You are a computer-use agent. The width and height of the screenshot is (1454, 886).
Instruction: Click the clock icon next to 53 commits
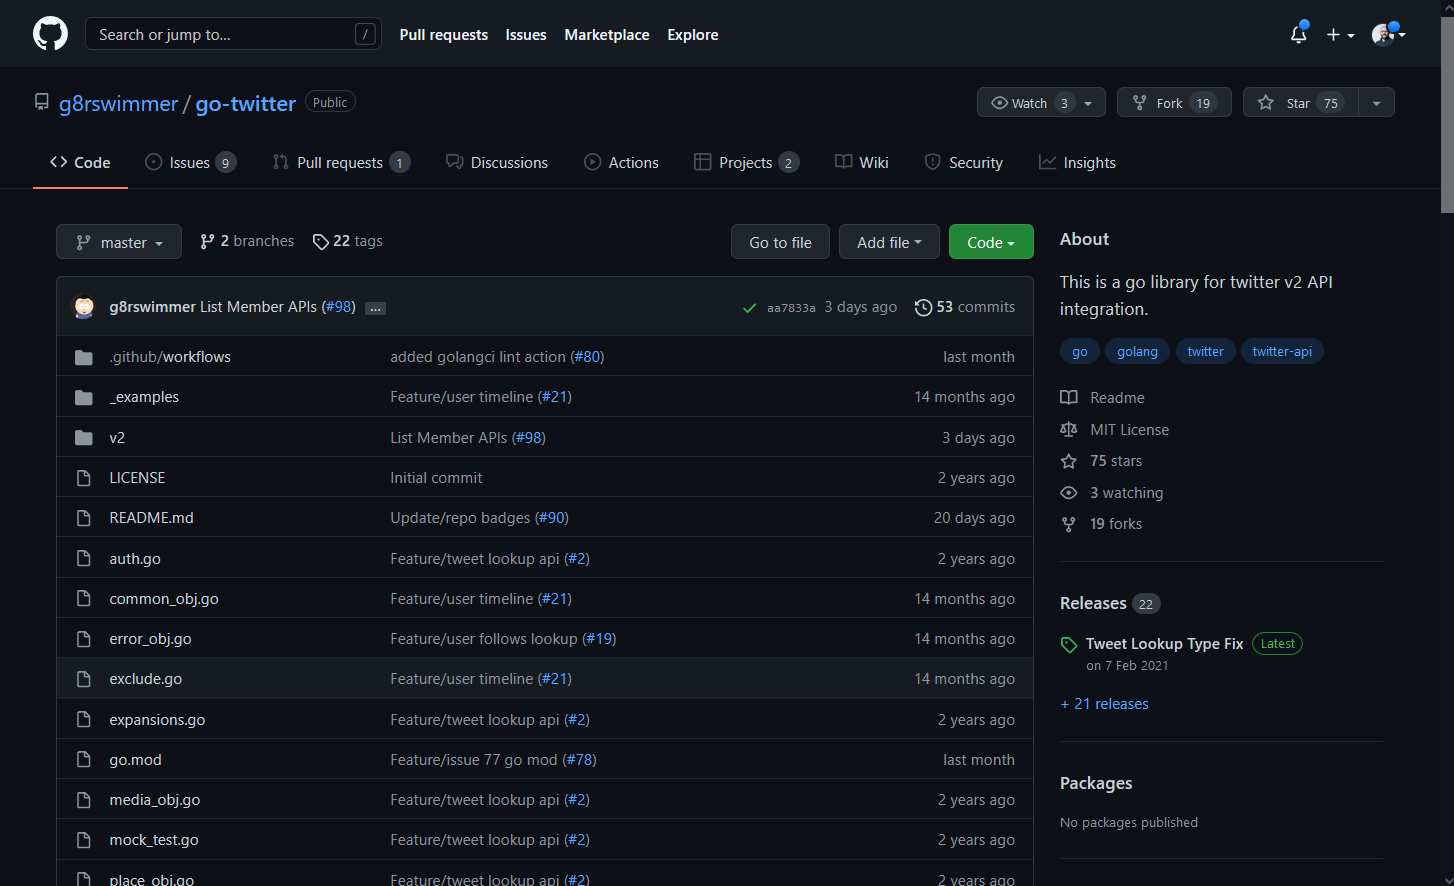(922, 307)
